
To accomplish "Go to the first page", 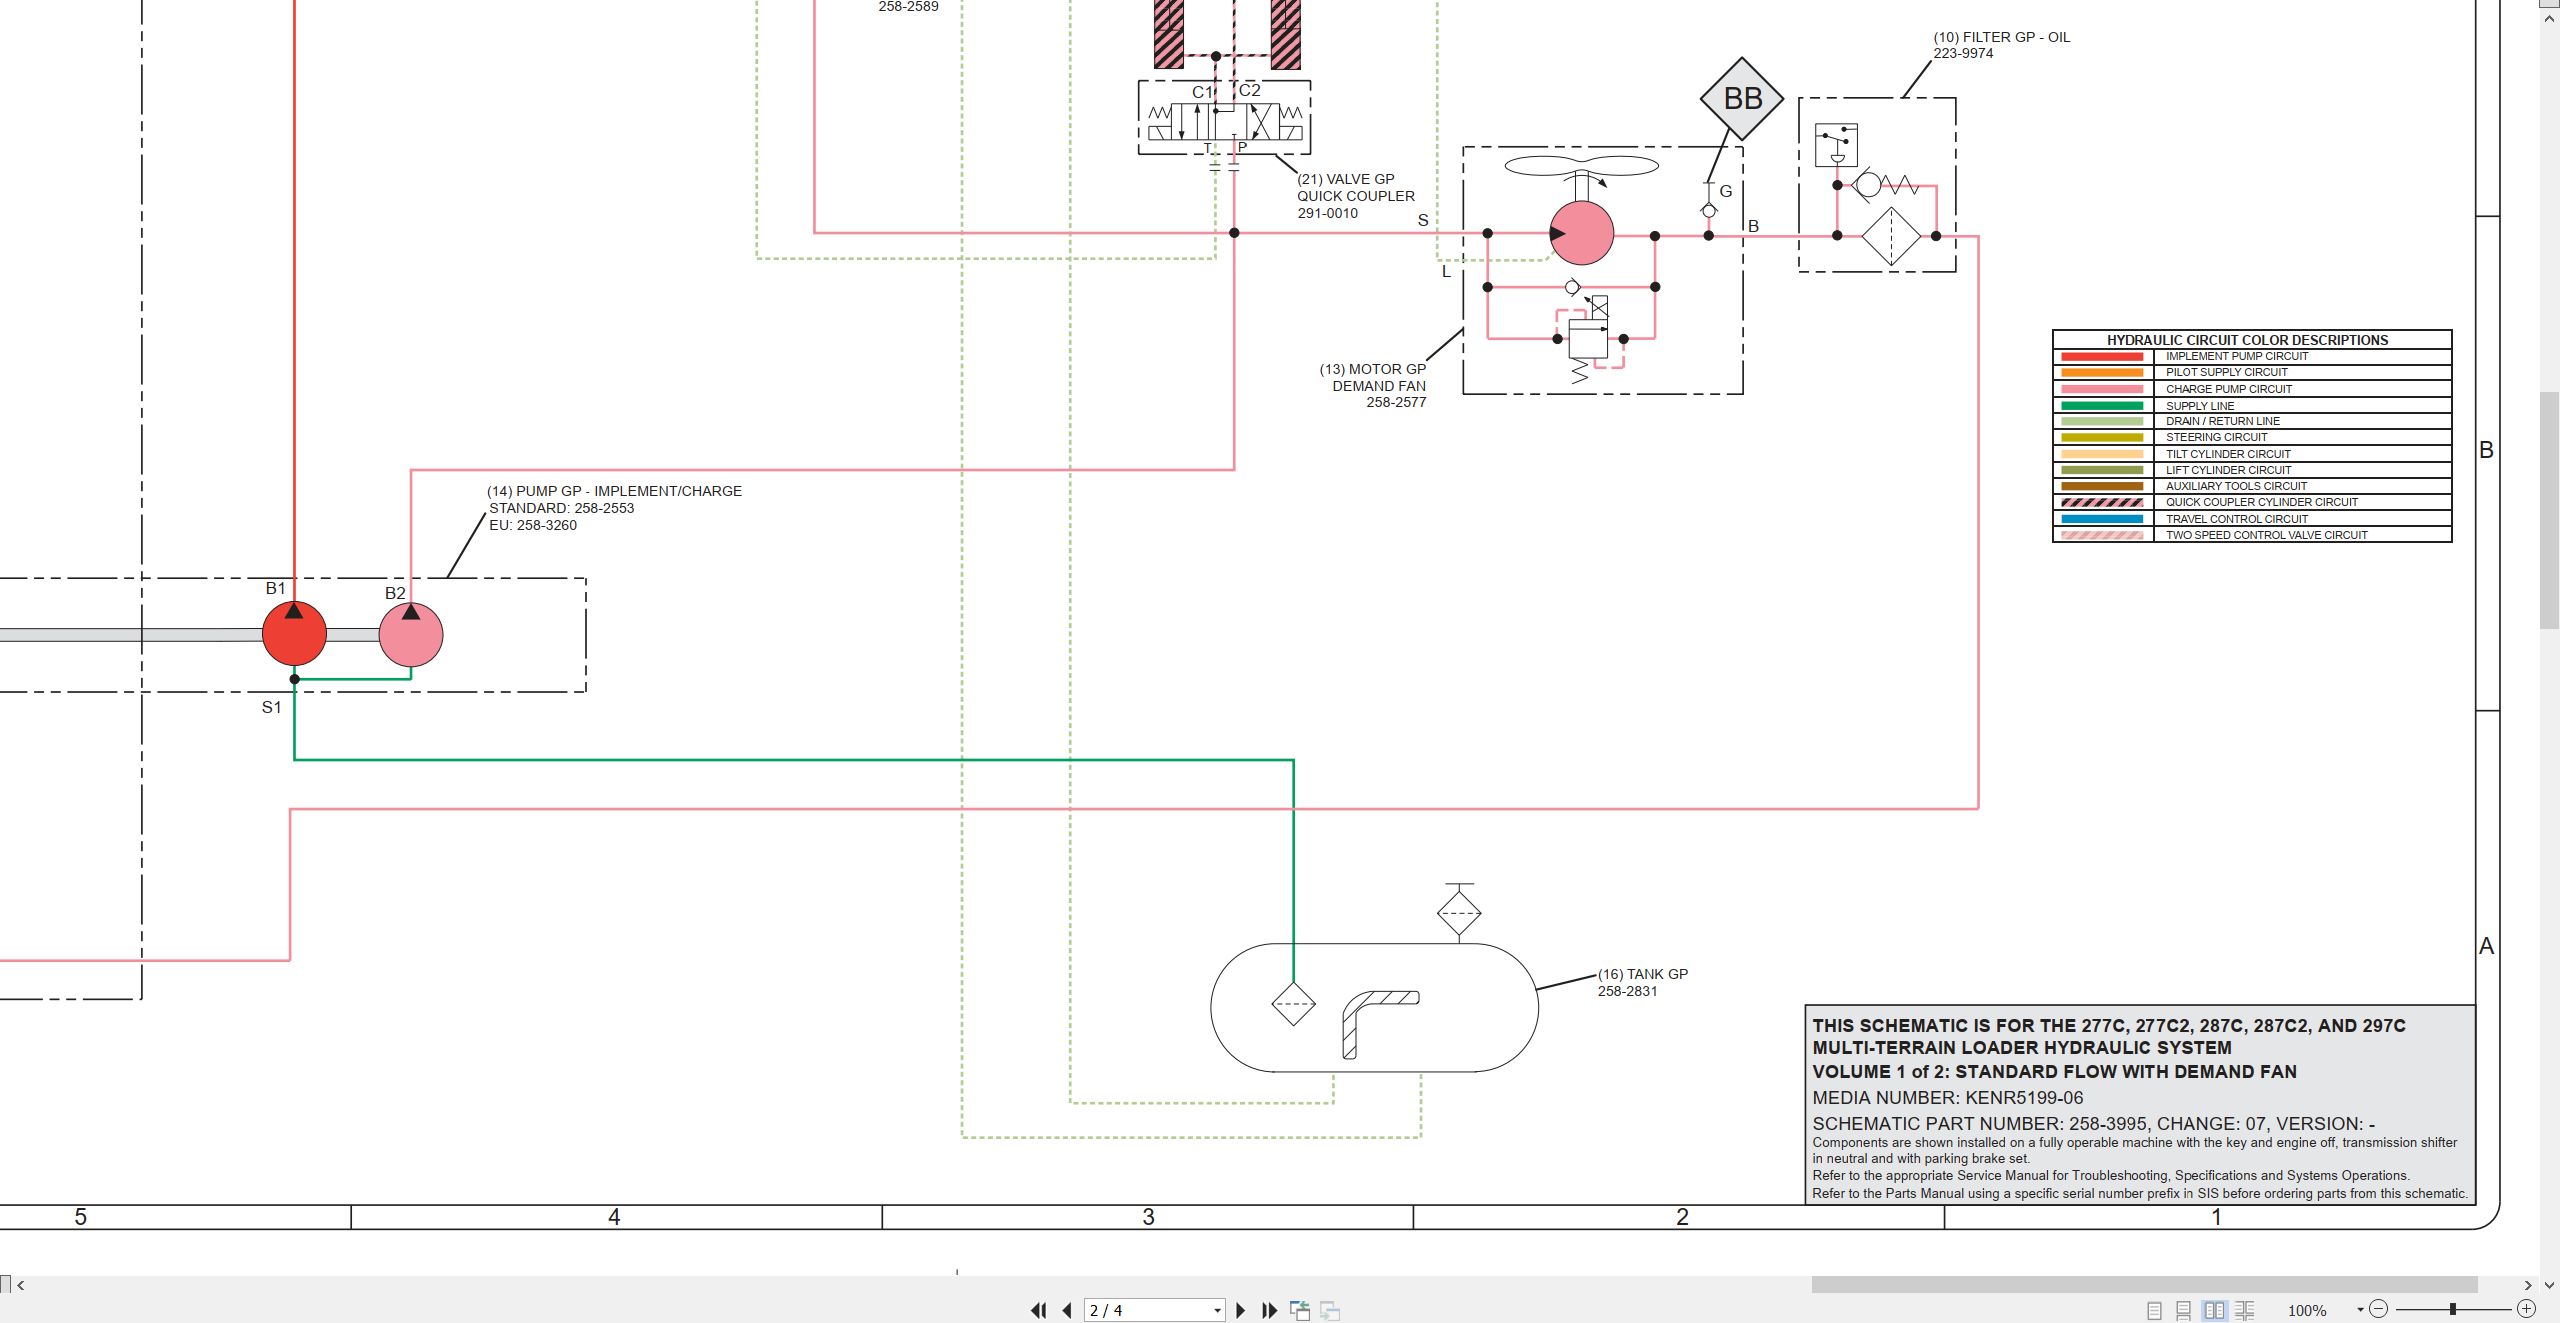I will (x=1038, y=1310).
